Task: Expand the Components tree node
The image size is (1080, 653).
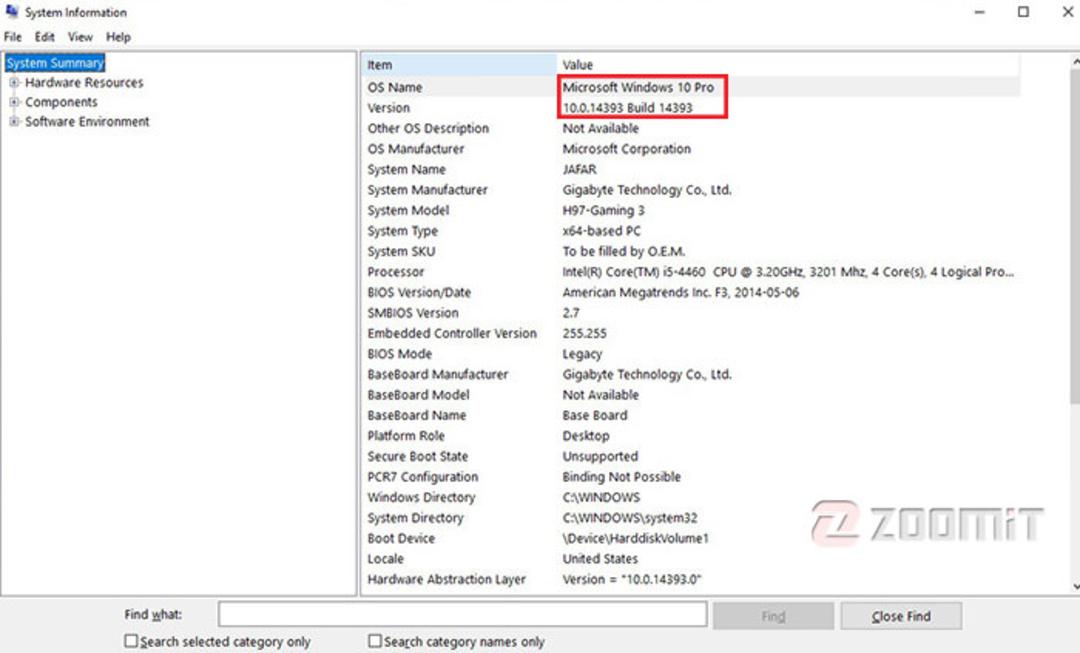Action: coord(13,102)
